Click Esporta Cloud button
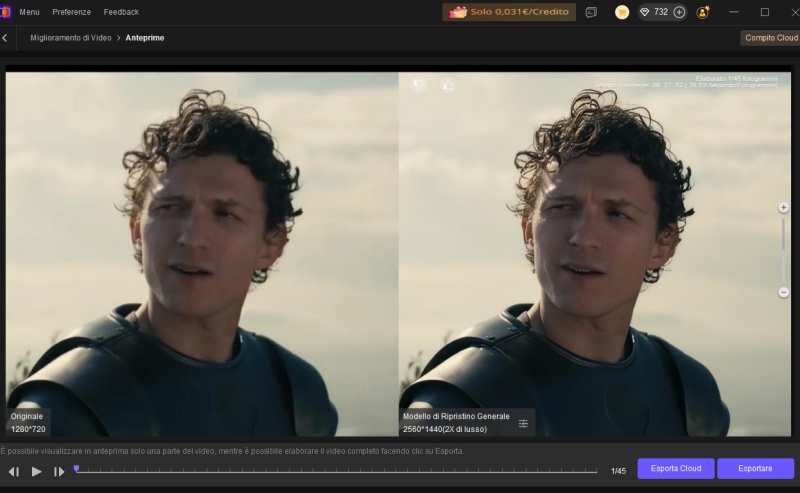The height and width of the screenshot is (493, 800). (x=676, y=469)
